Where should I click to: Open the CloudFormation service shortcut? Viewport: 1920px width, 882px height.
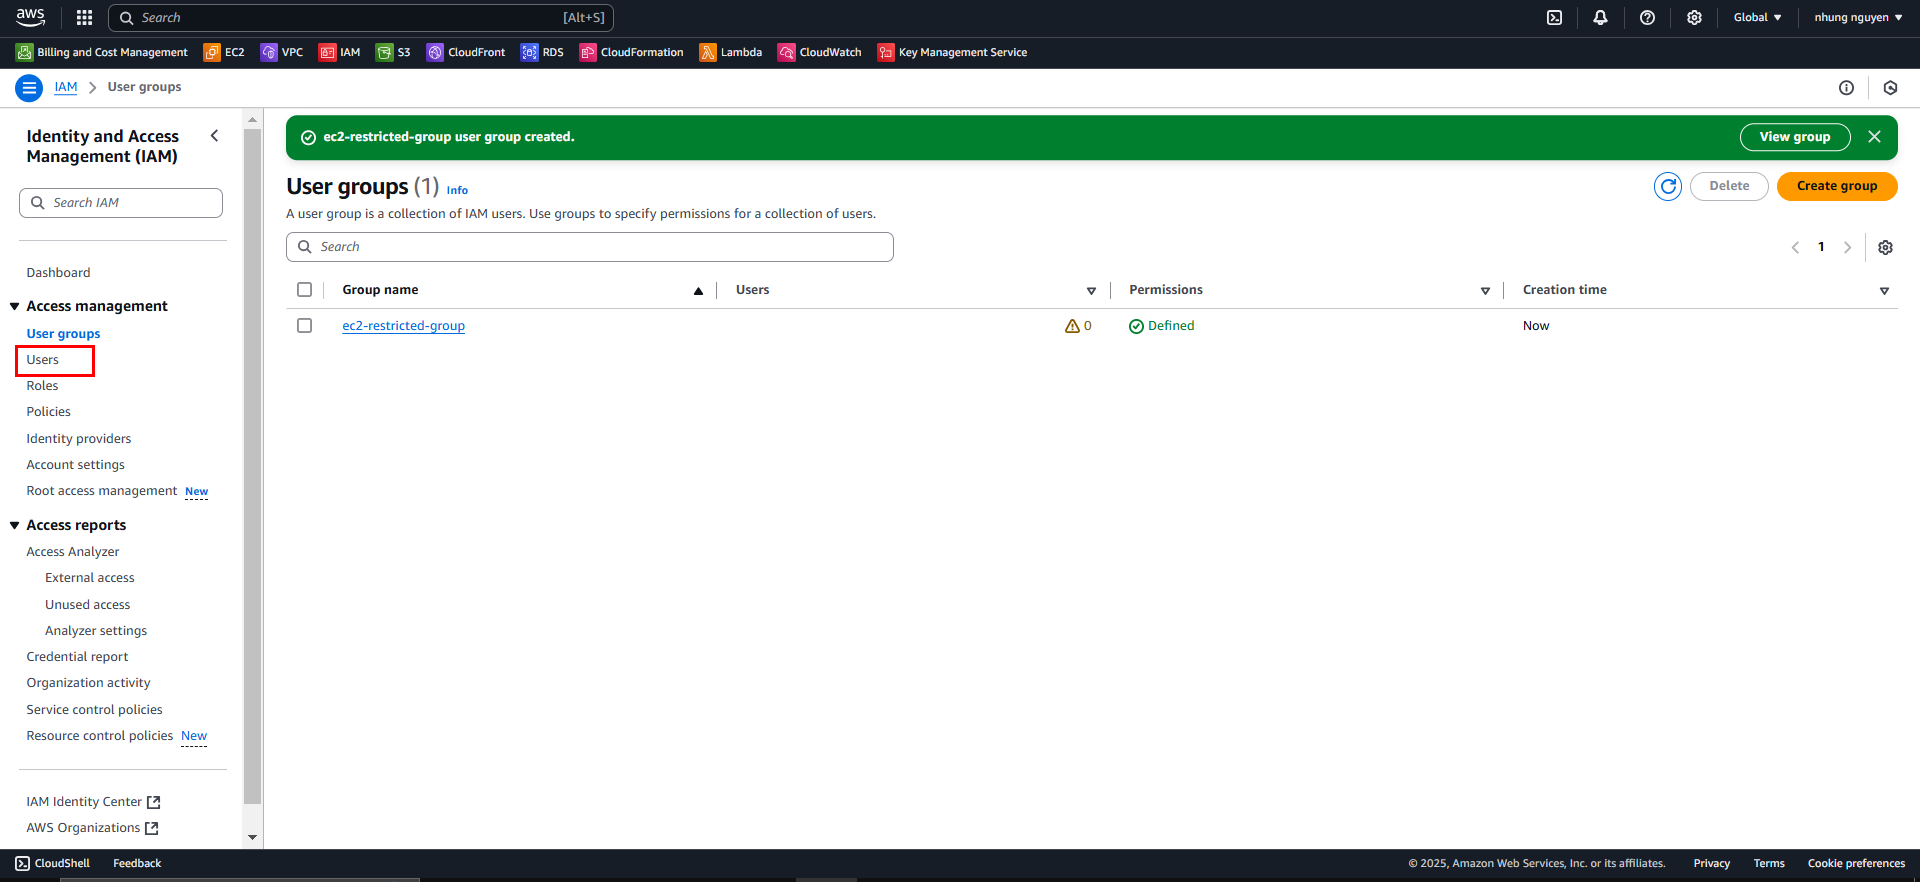pyautogui.click(x=631, y=52)
